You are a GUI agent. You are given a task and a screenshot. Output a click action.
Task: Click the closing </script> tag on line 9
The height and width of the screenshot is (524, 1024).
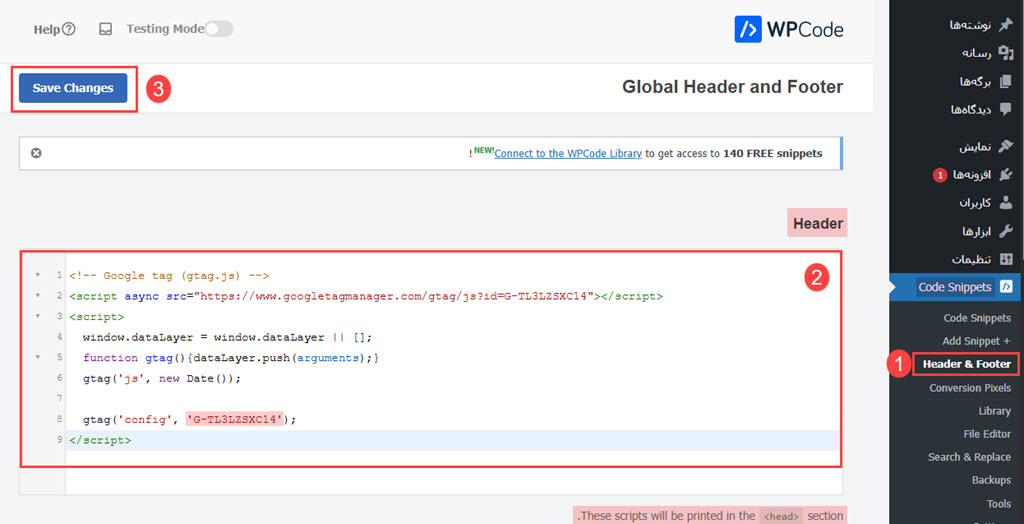[100, 440]
